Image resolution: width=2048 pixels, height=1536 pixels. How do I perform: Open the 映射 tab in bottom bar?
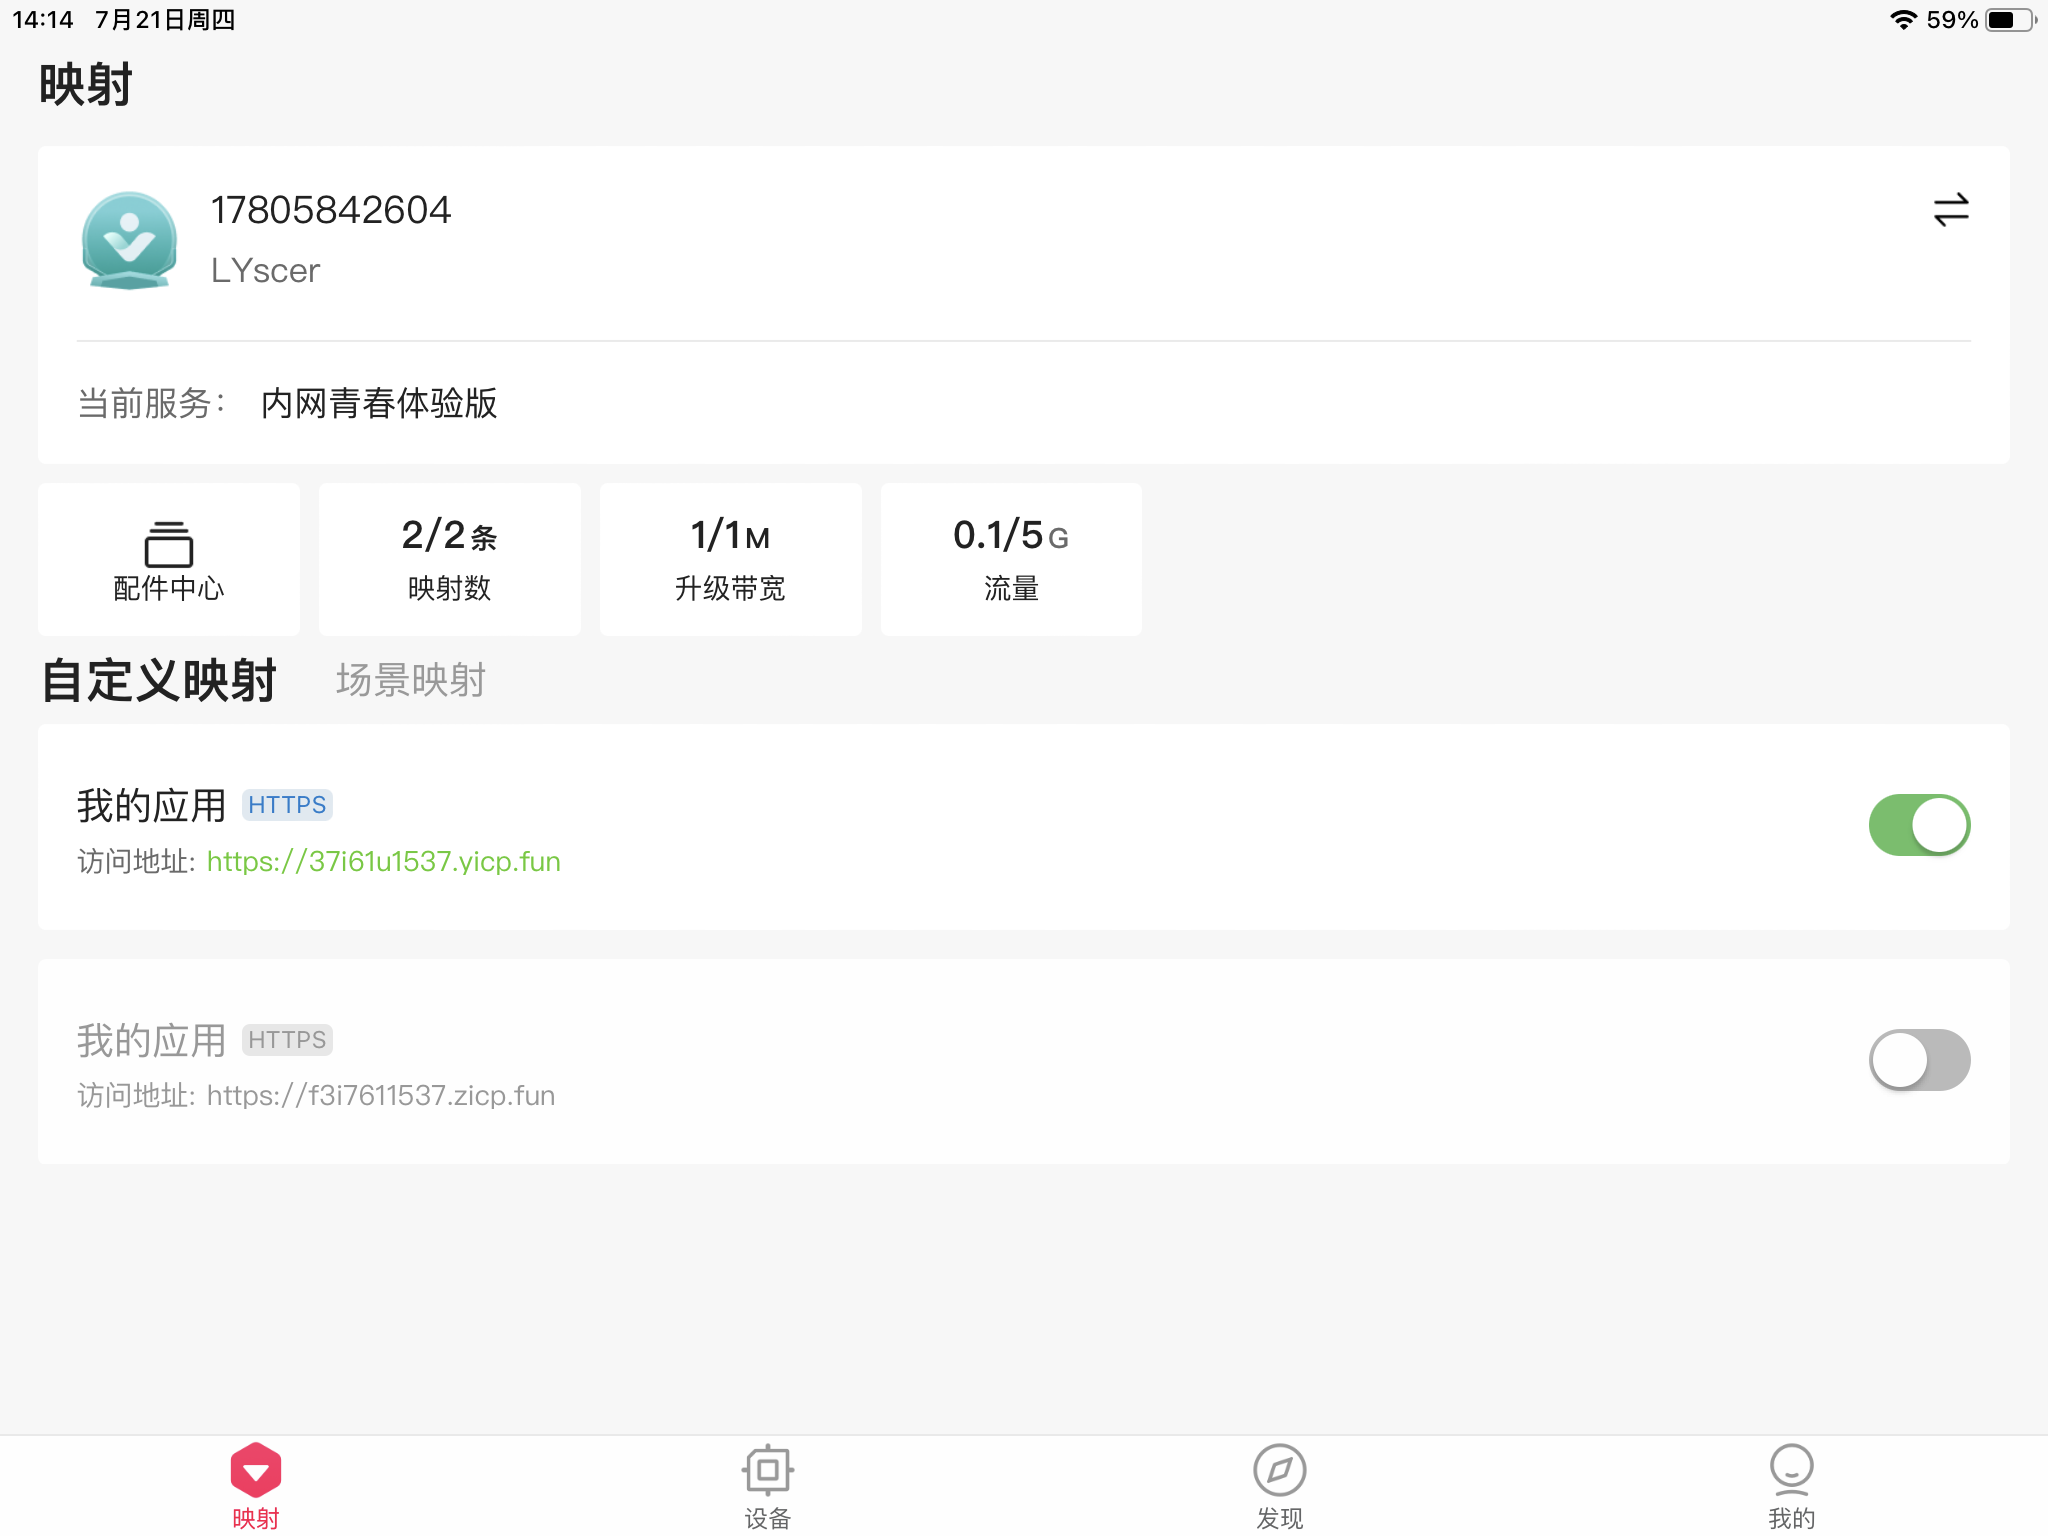click(x=256, y=1486)
